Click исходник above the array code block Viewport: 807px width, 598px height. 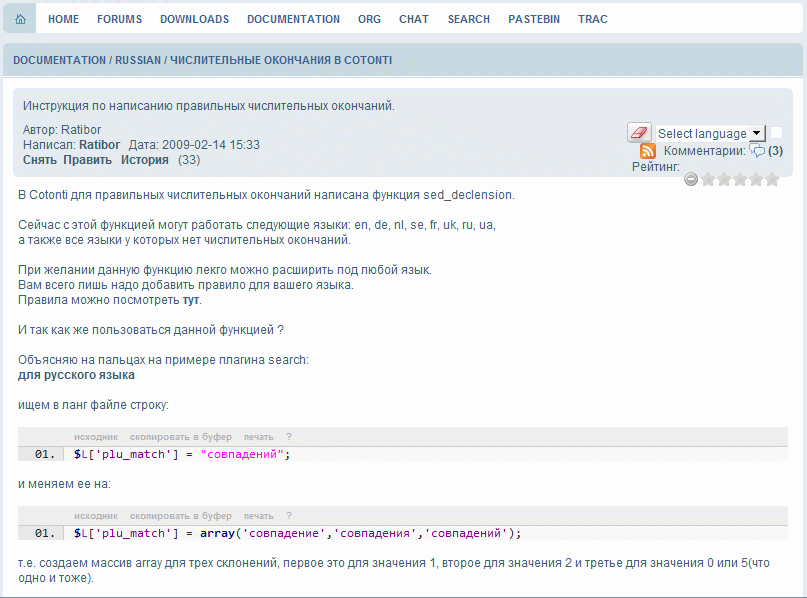pos(96,516)
